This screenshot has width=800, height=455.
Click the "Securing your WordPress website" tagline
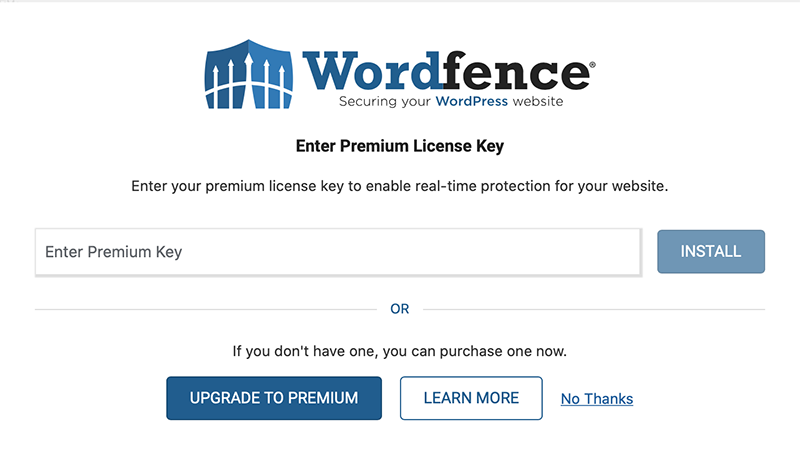[451, 102]
